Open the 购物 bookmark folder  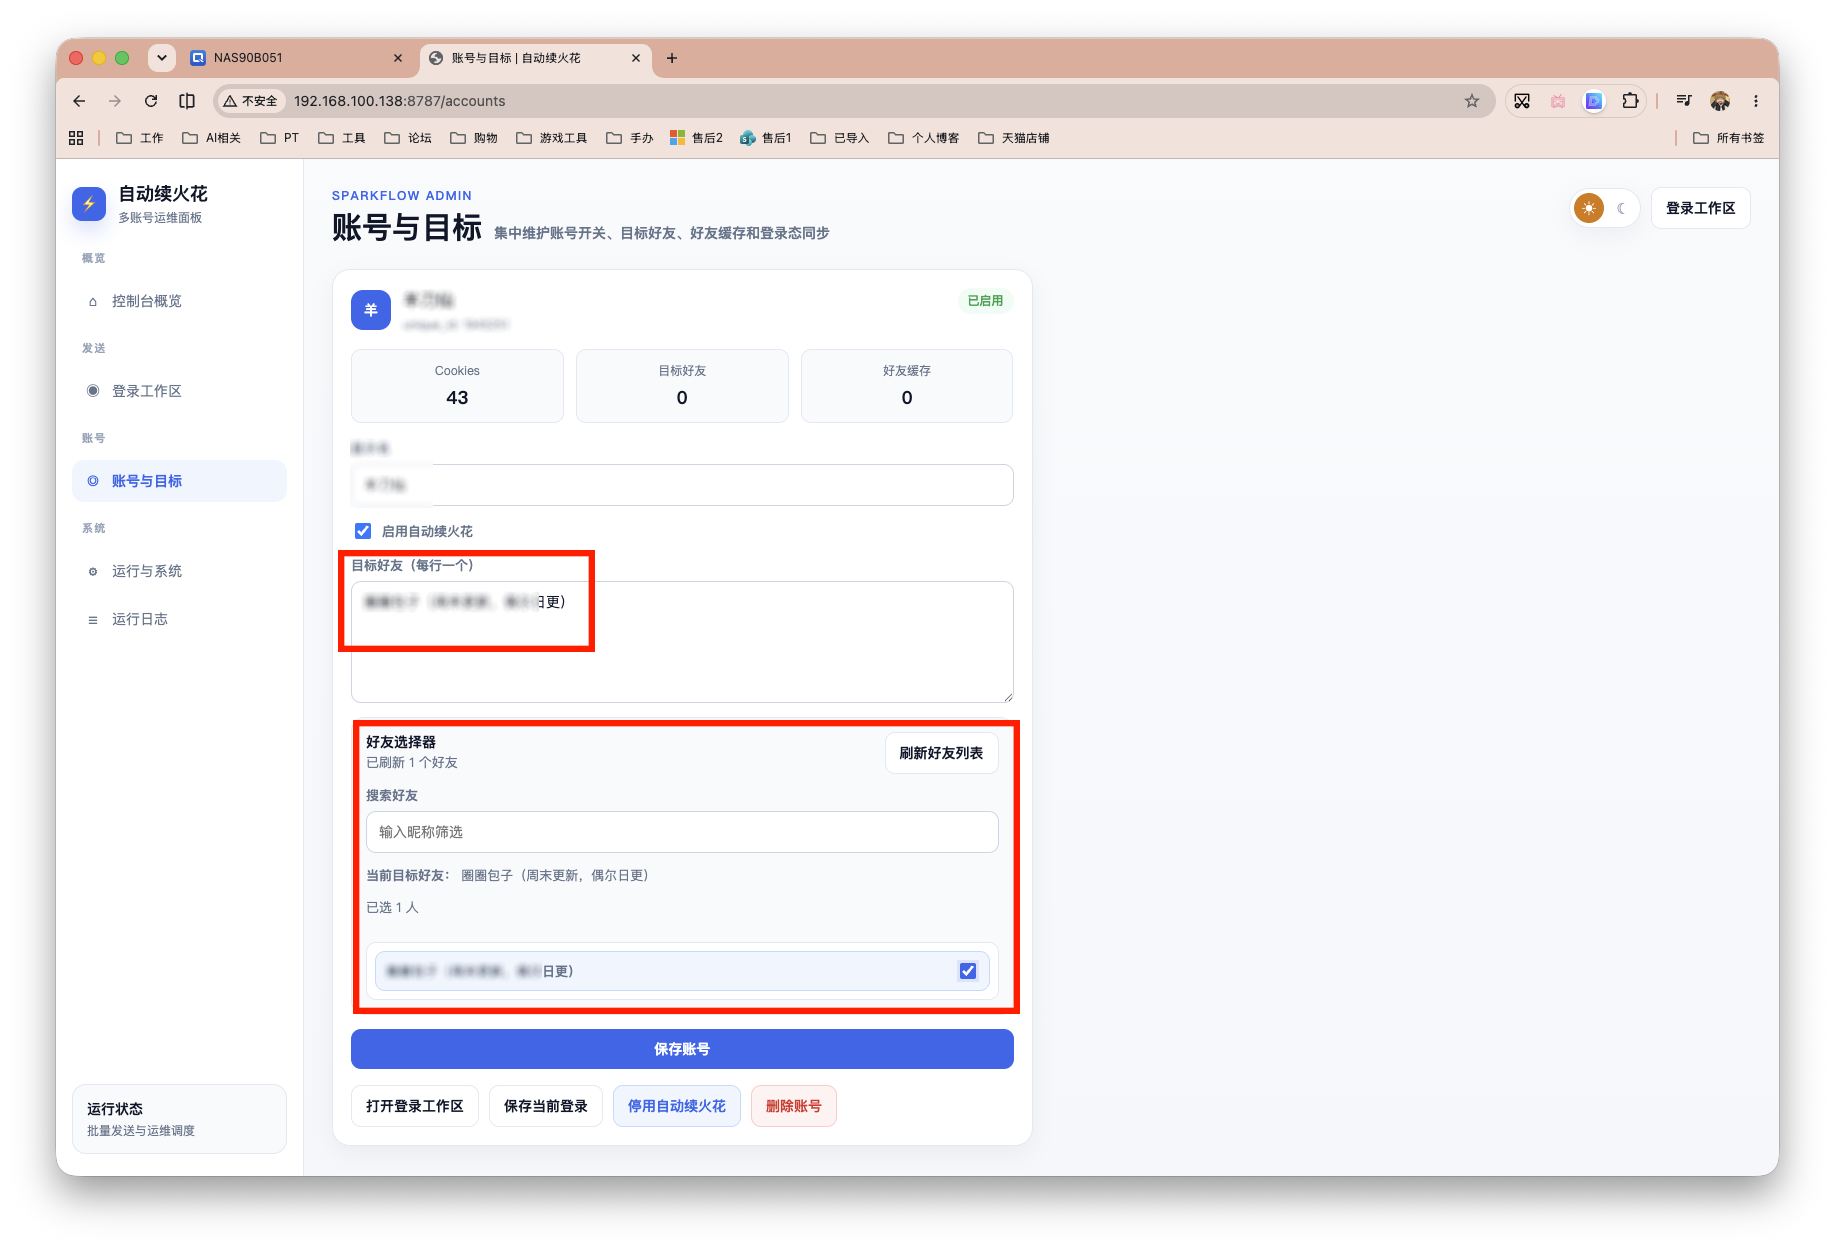[474, 138]
